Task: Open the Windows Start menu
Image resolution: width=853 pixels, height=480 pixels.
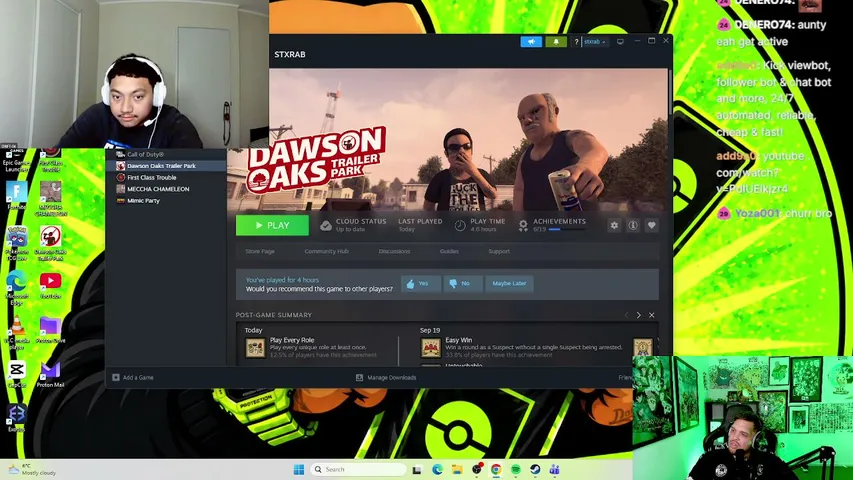Action: point(299,469)
